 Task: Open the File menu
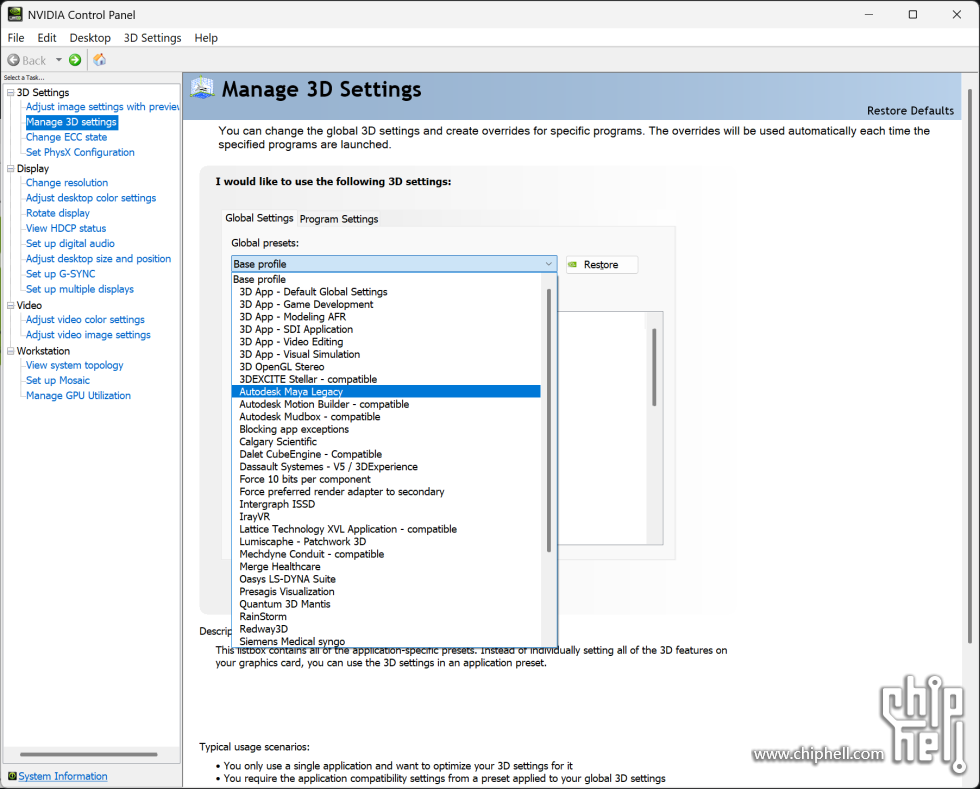coord(16,38)
